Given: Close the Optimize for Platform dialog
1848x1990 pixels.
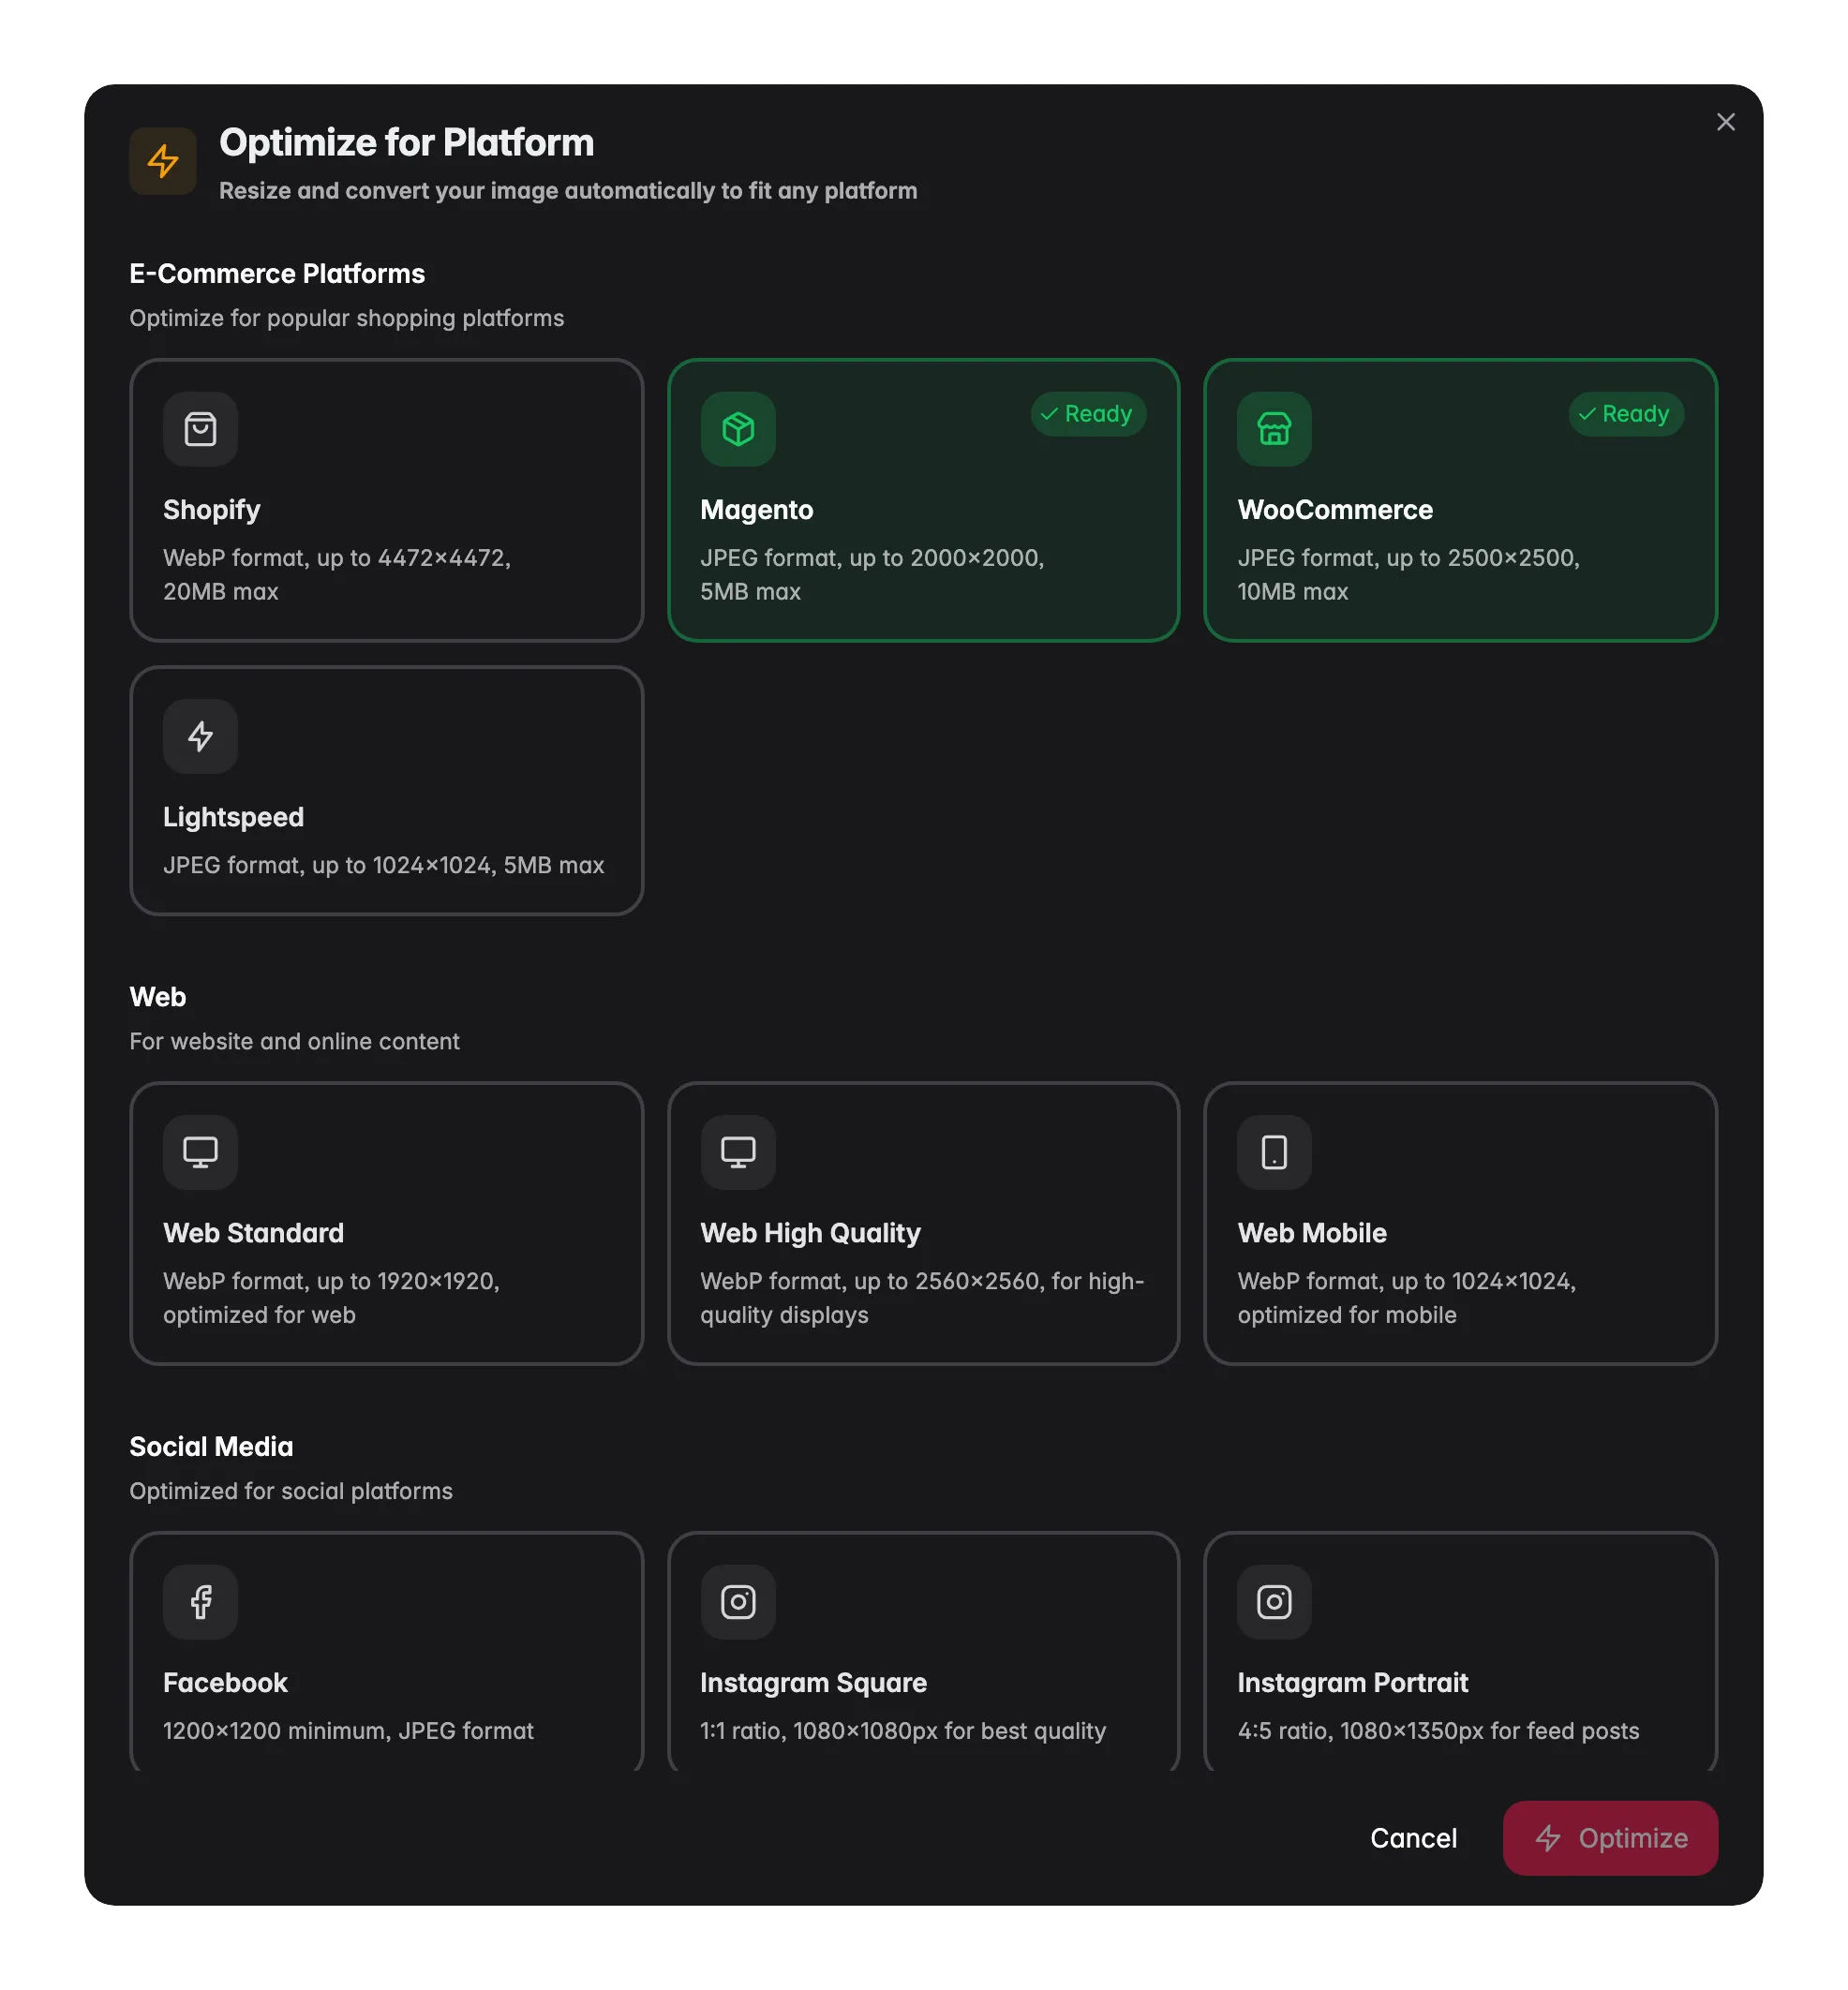Looking at the screenshot, I should point(1725,122).
